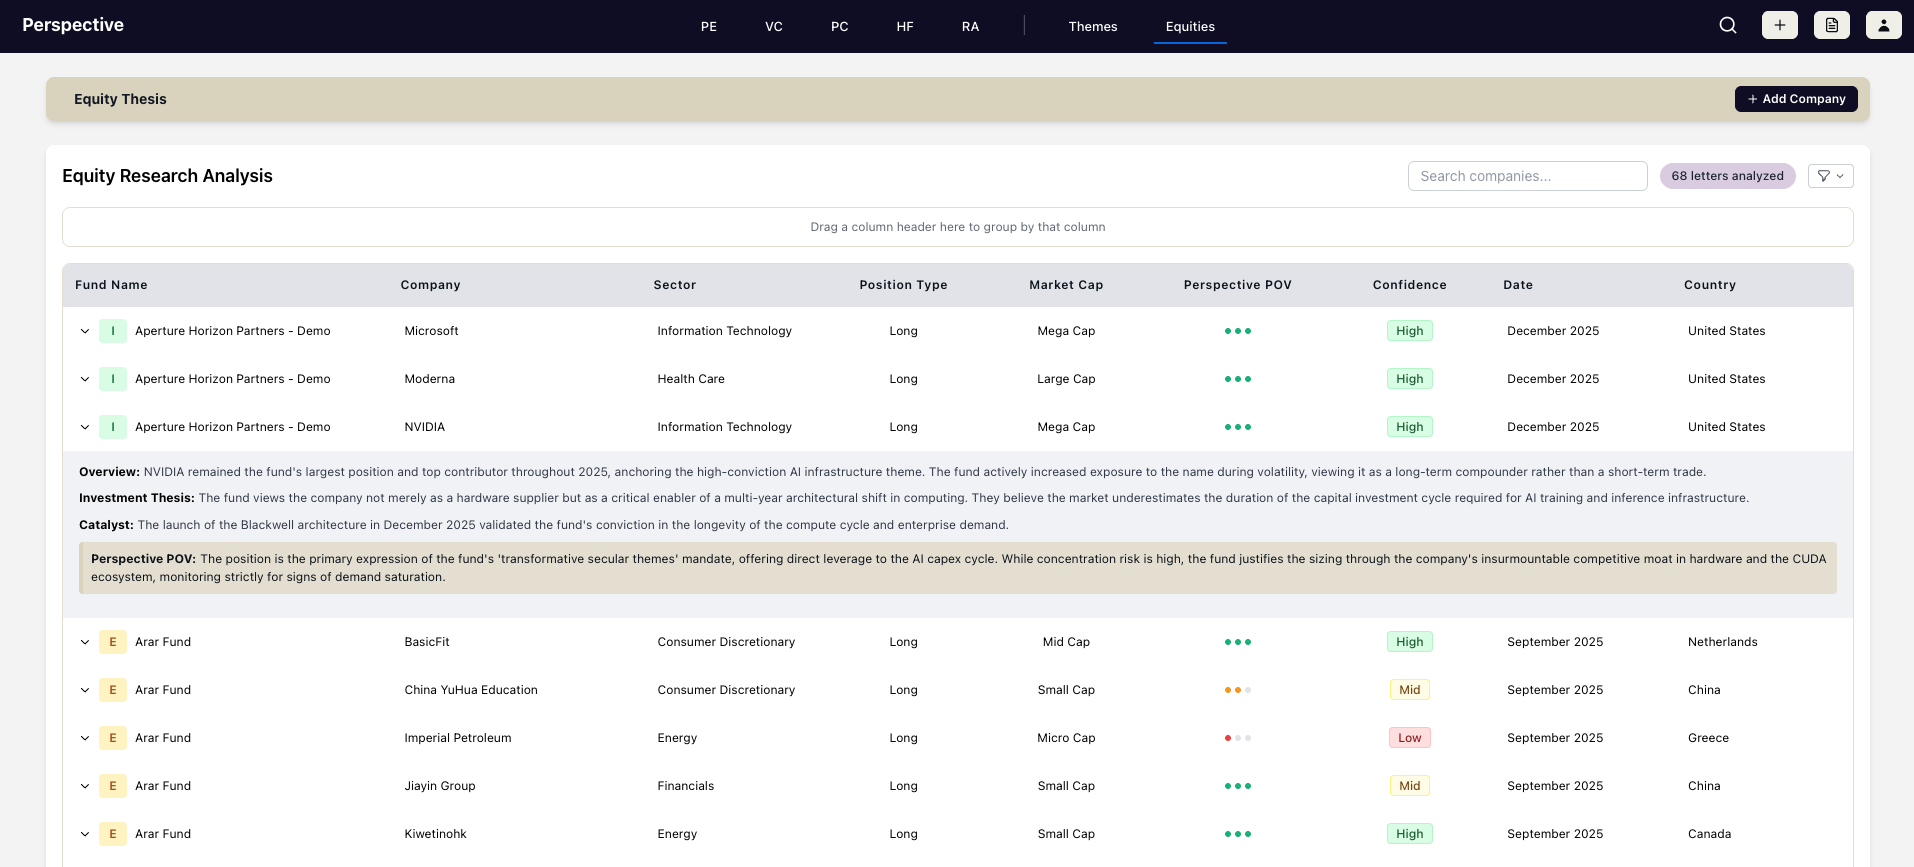The image size is (1914, 867).
Task: Collapse the expanded NVIDIA row
Action: pos(85,427)
